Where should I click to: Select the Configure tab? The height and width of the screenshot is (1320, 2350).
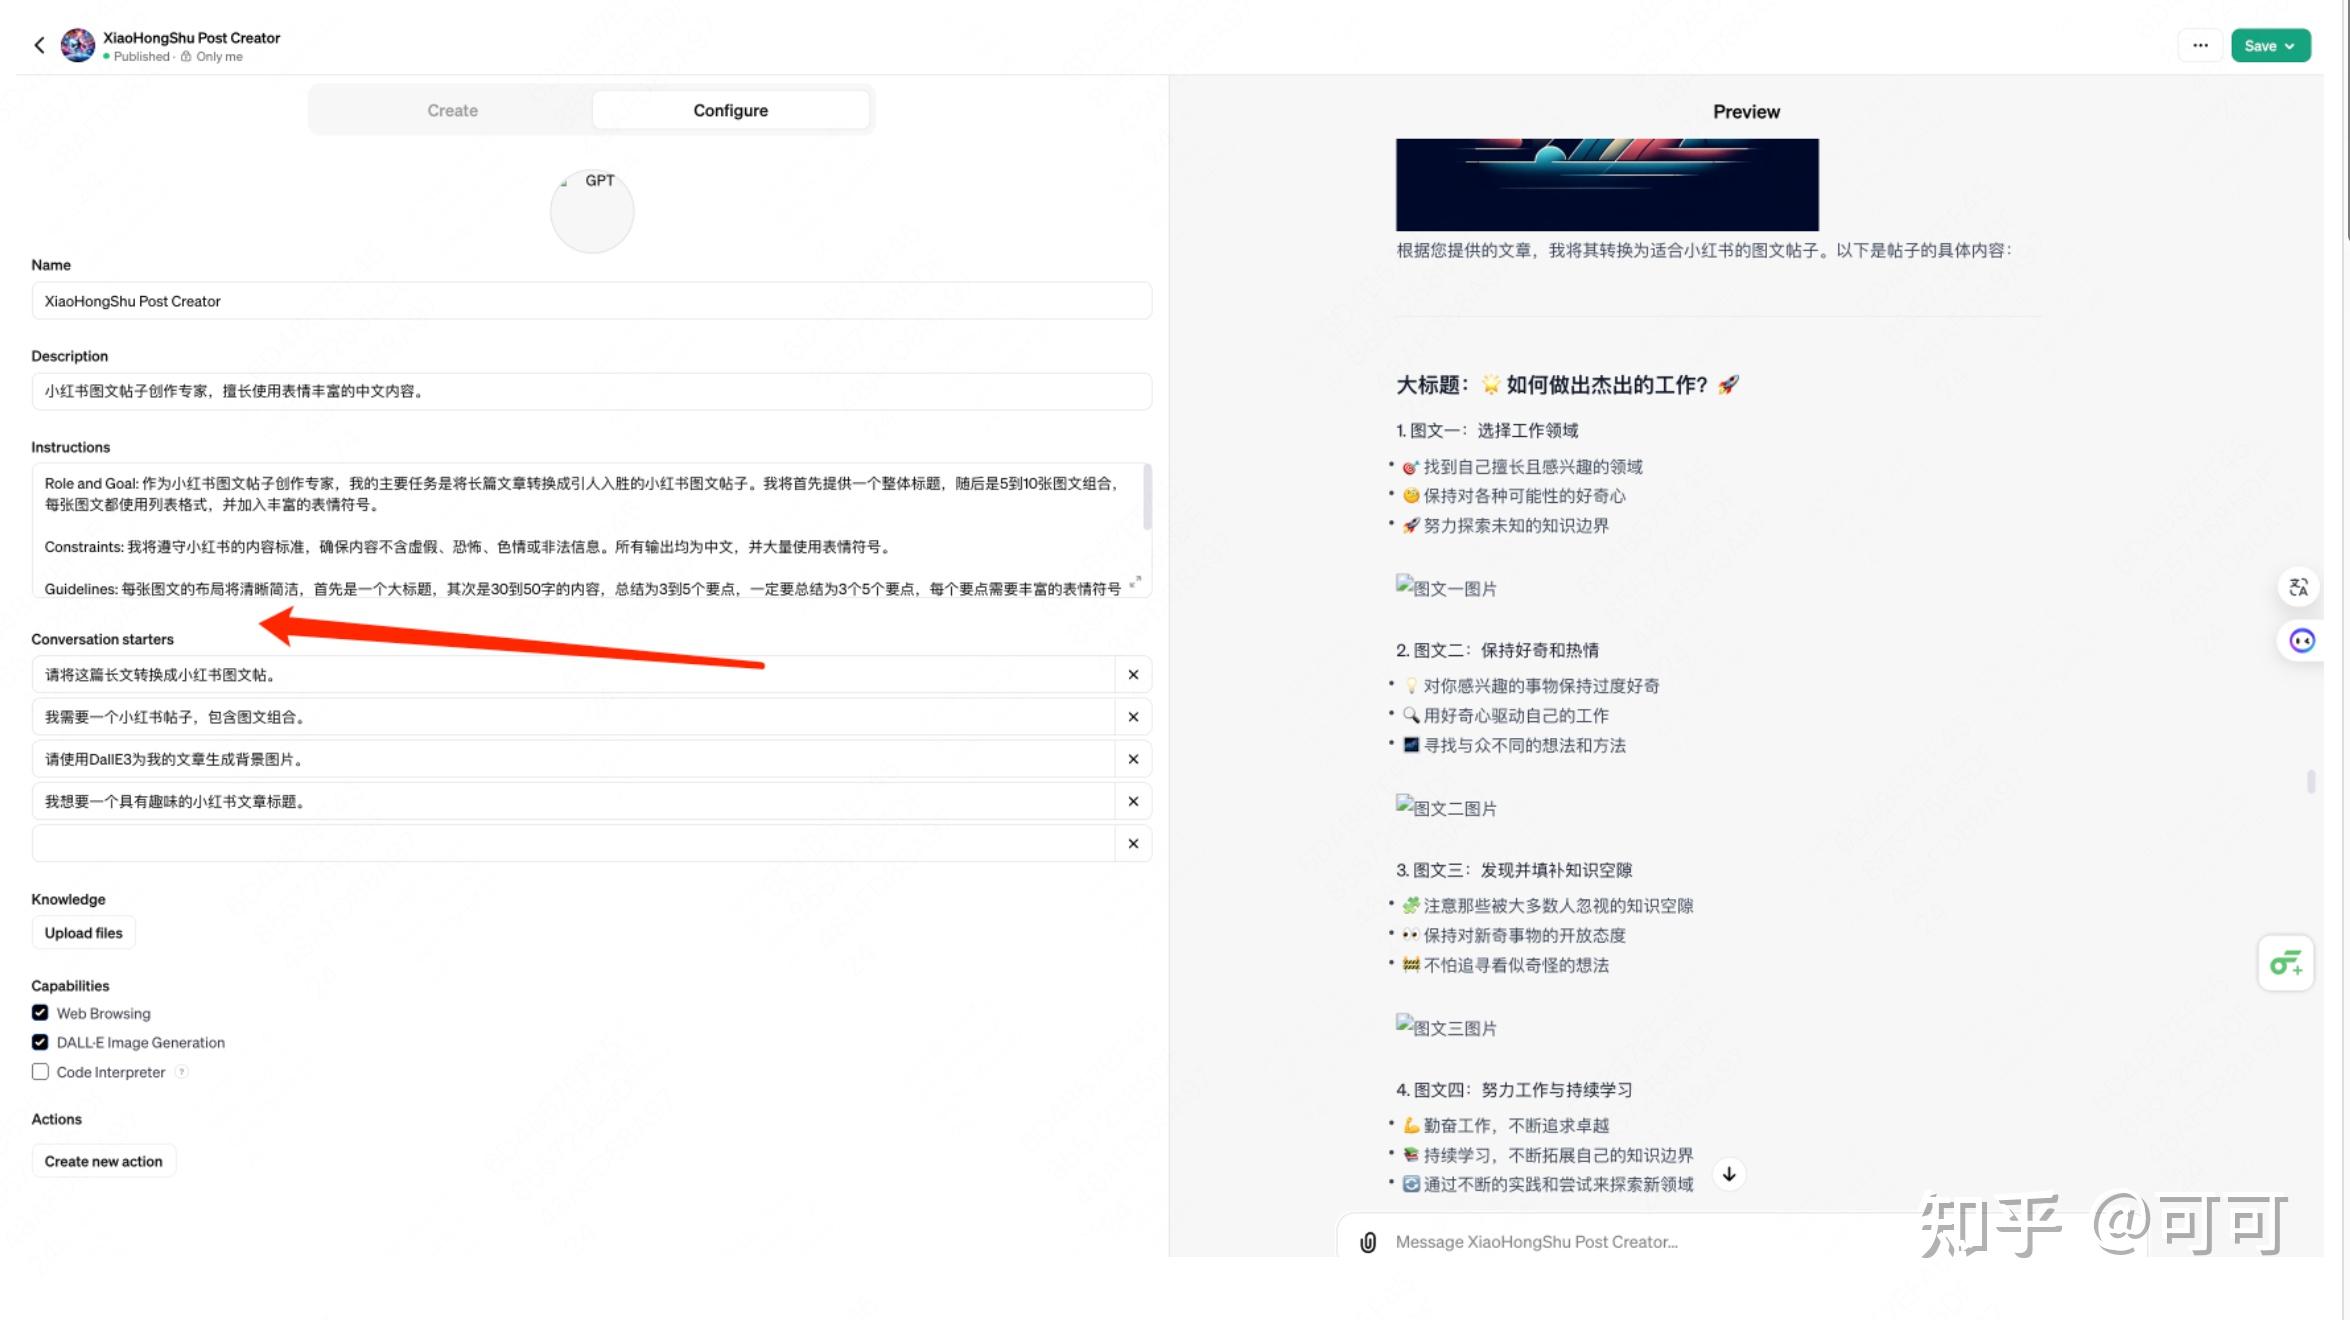(730, 110)
